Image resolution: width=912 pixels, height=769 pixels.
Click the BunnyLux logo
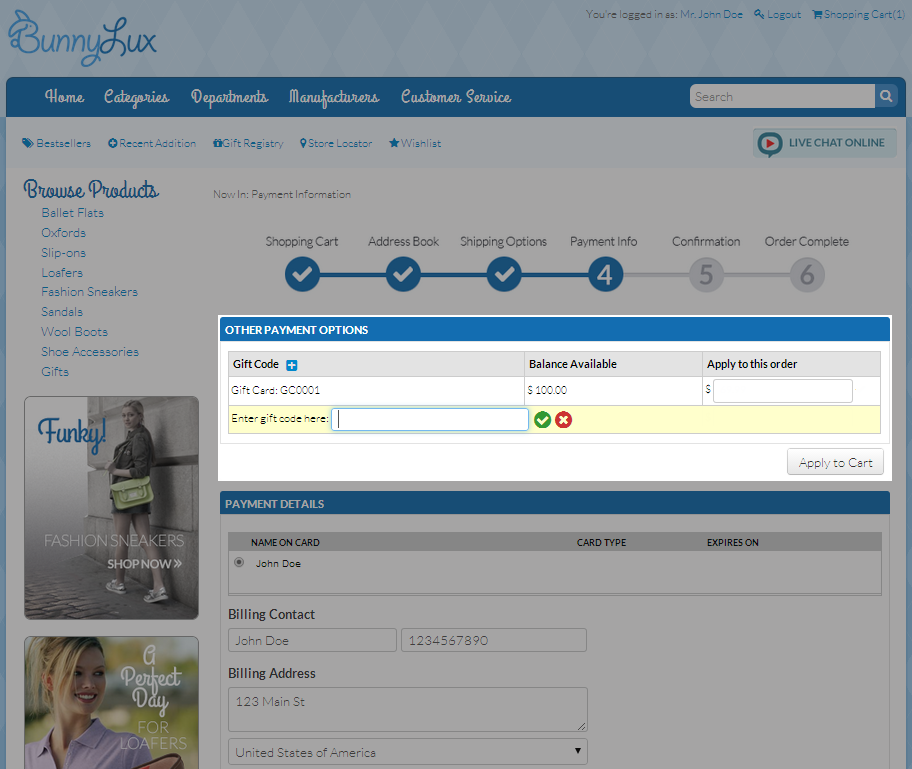[x=82, y=38]
